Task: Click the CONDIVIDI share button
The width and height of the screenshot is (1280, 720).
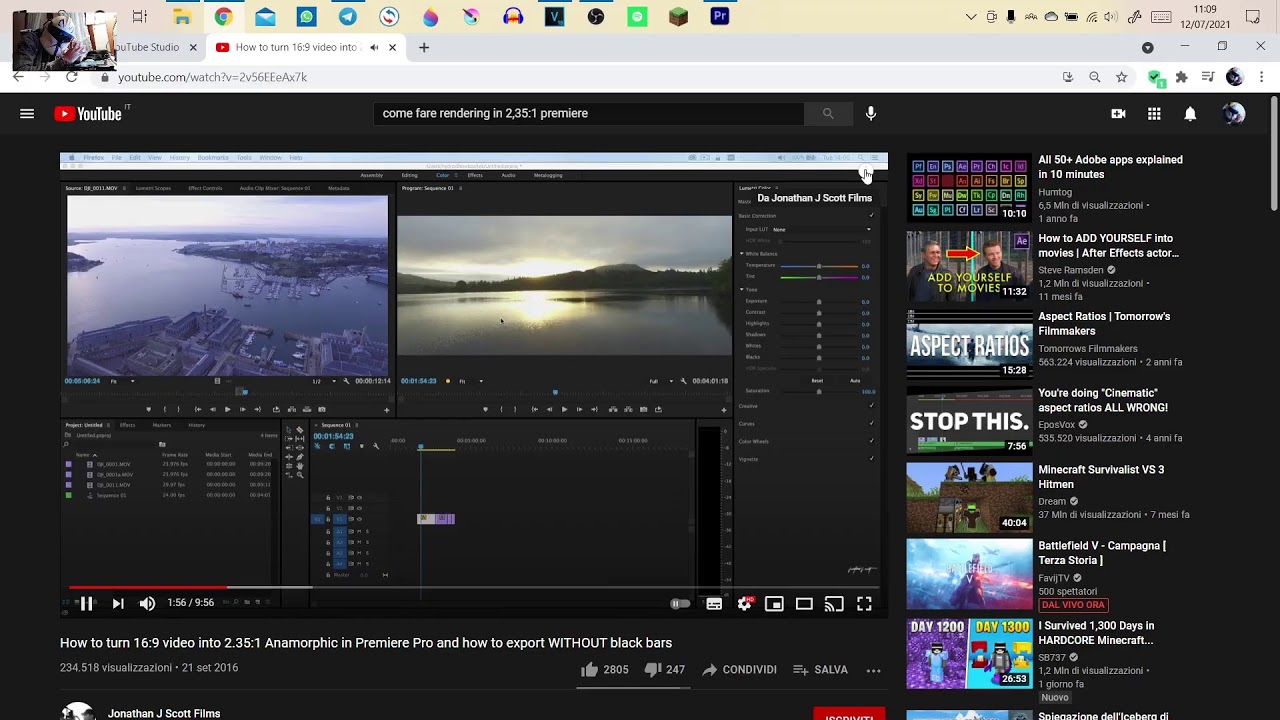Action: coord(739,670)
